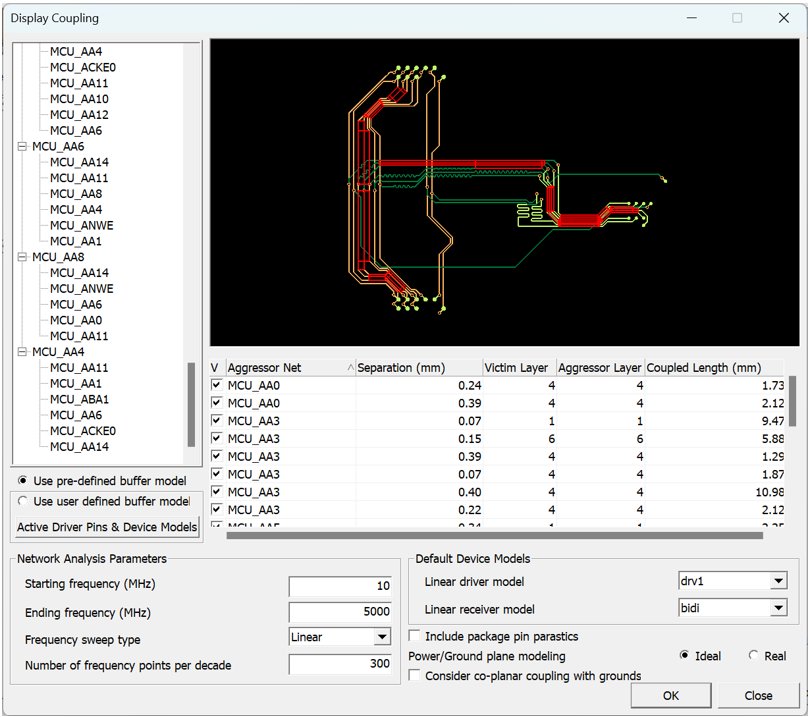The height and width of the screenshot is (717, 808).
Task: Open the Linear receiver model dropdown
Action: (x=778, y=608)
